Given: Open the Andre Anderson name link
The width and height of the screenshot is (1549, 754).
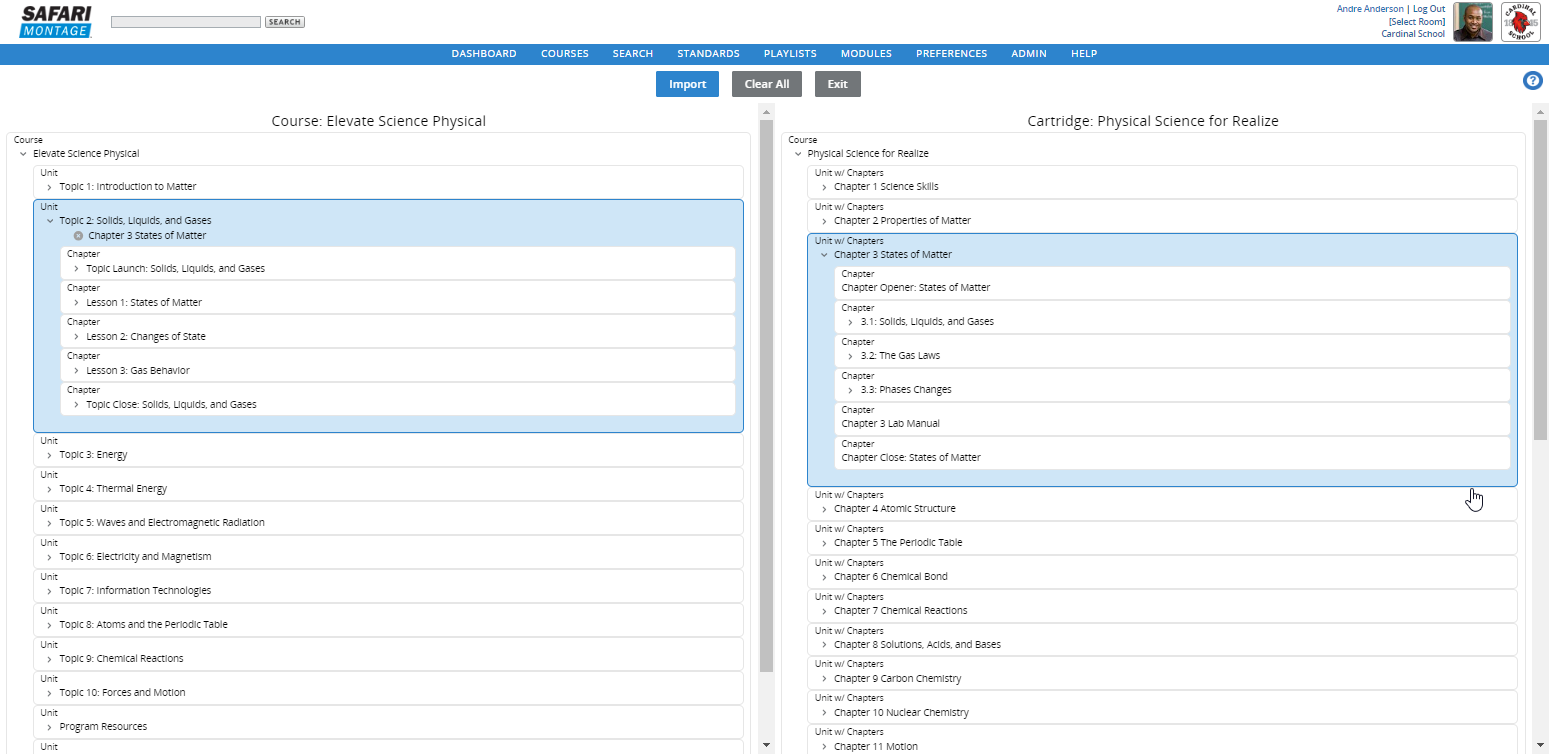Looking at the screenshot, I should click(1370, 9).
